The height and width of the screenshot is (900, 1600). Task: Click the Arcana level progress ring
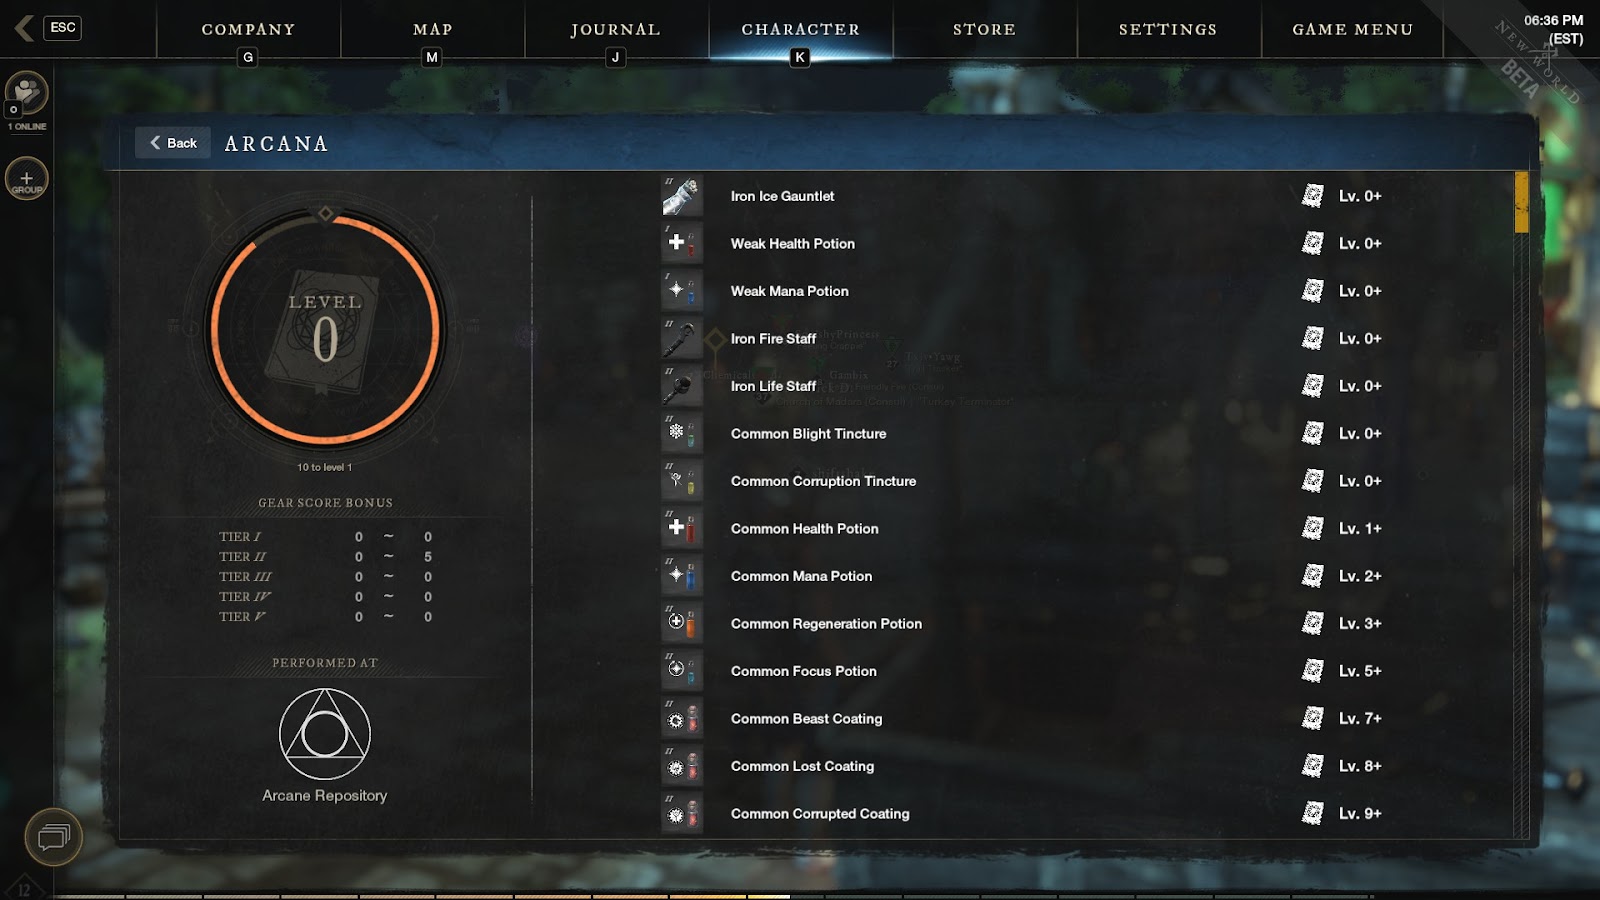tap(325, 329)
